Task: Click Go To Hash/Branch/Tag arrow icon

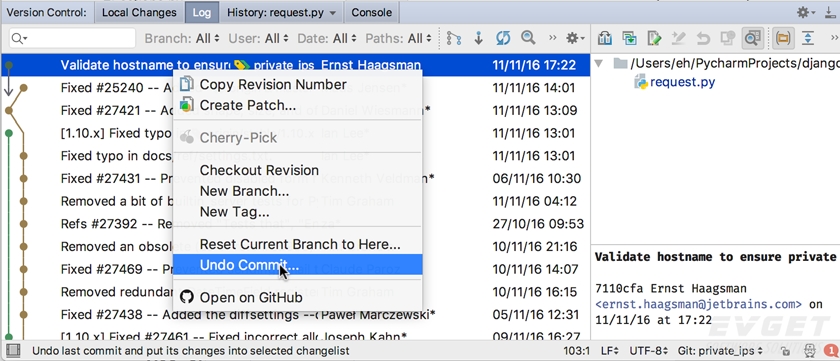Action: (x=479, y=39)
